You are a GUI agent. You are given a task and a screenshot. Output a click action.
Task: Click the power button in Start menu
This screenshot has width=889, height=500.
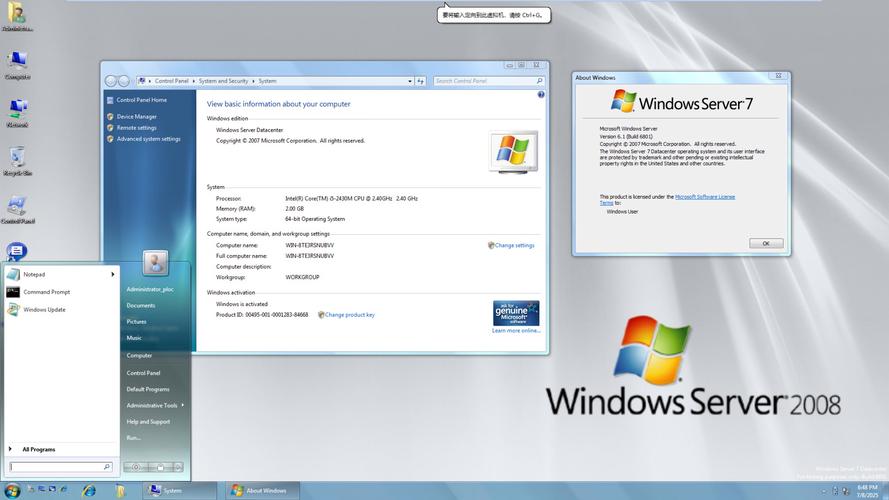(136, 467)
